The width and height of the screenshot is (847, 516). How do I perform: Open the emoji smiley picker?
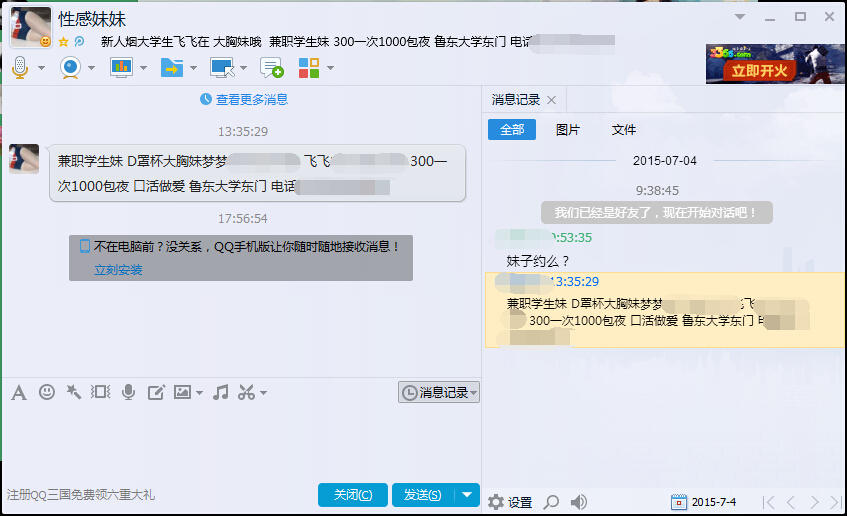click(x=47, y=392)
